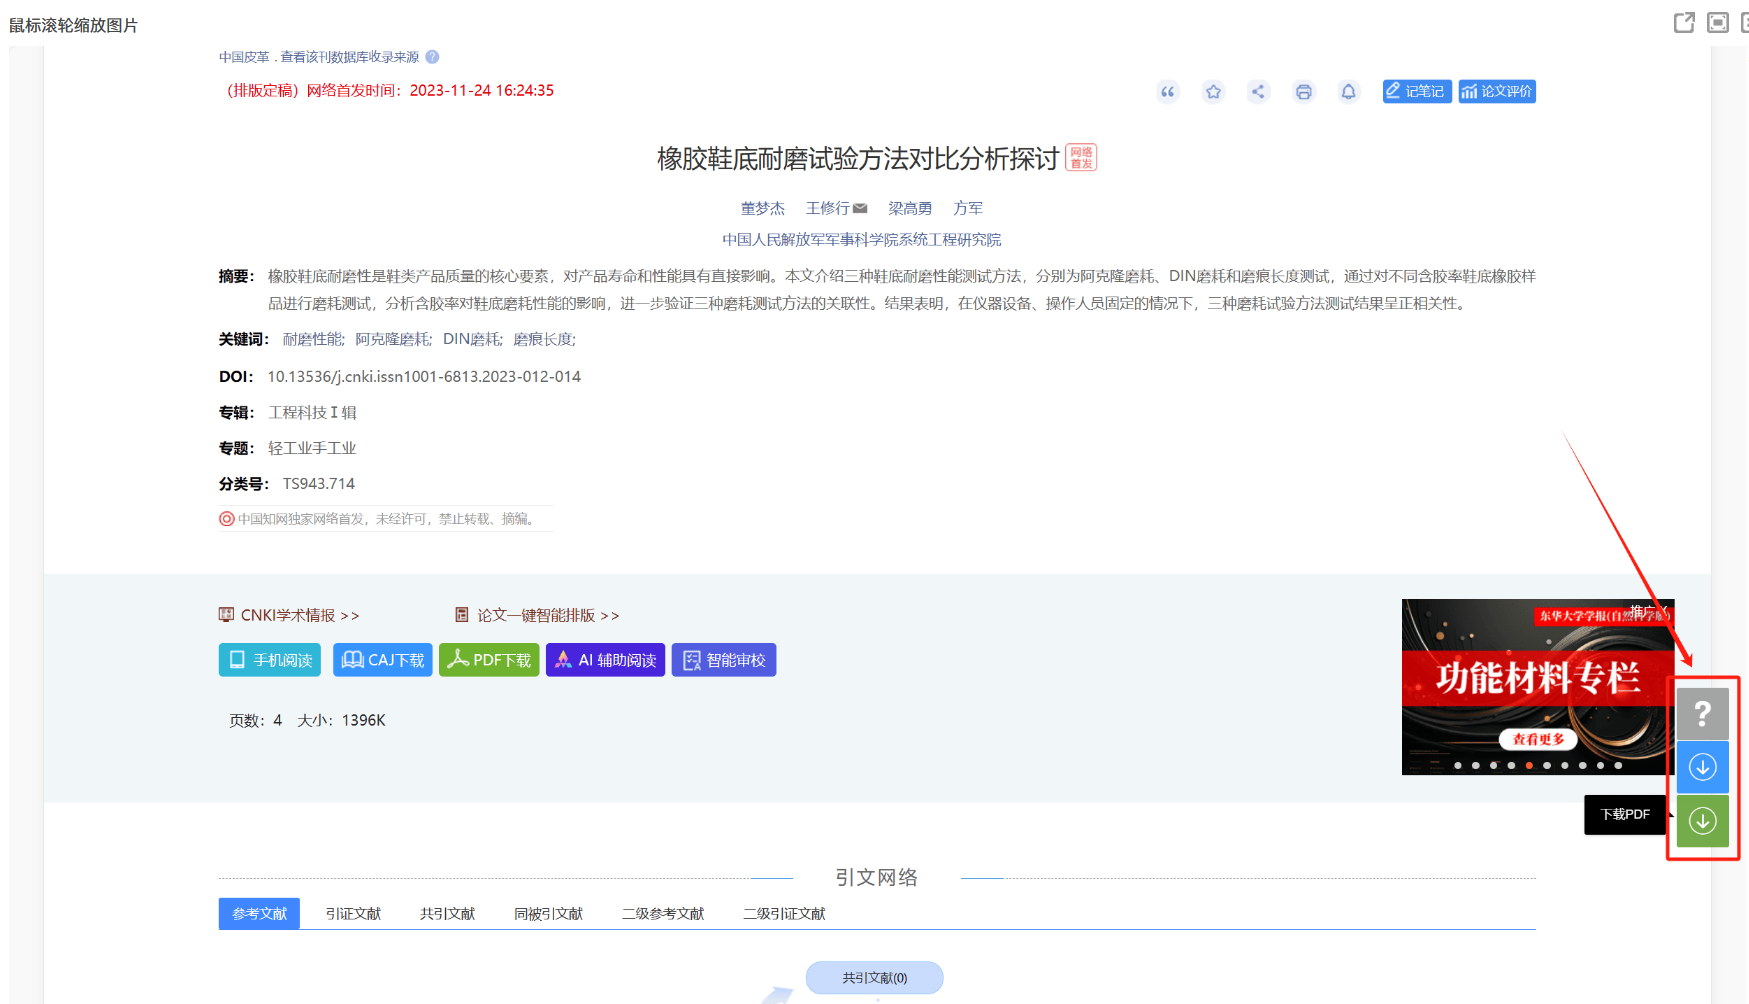1749x1004 pixels.
Task: Click the floating question mark help icon
Action: pyautogui.click(x=1702, y=712)
